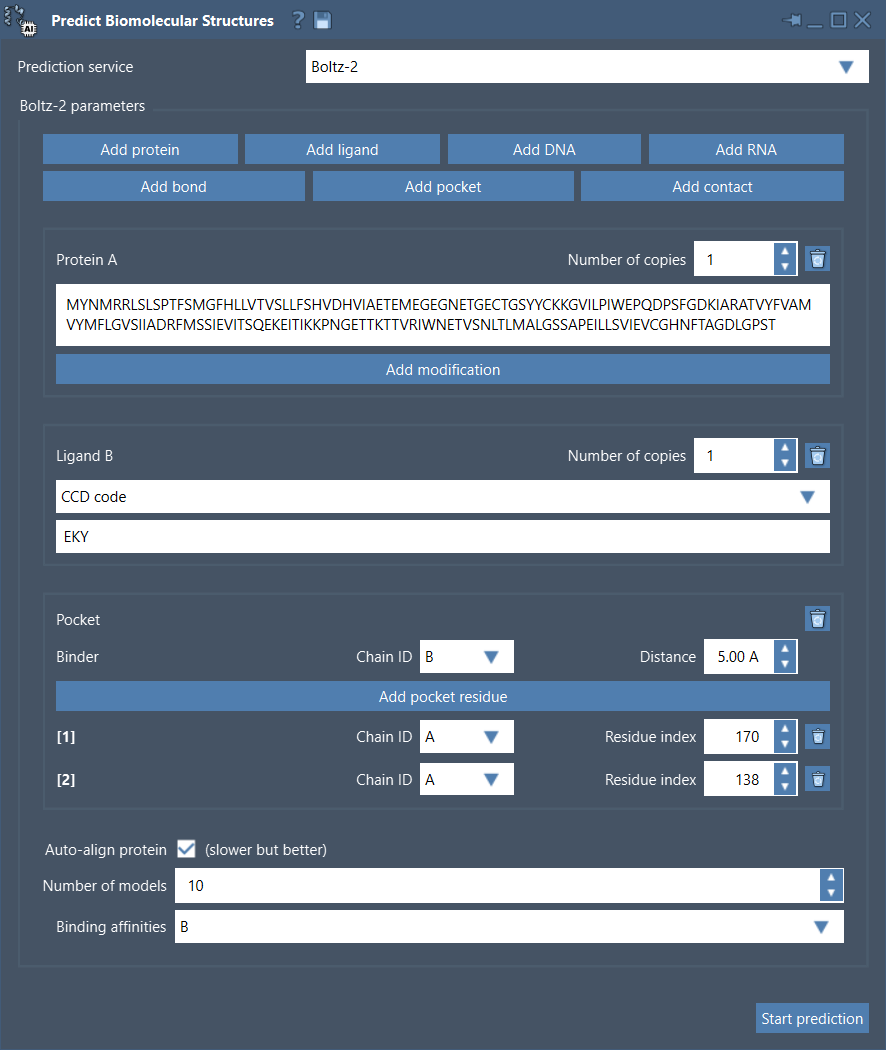Click the Add ligand button
Screen dimensions: 886x1050
point(342,149)
